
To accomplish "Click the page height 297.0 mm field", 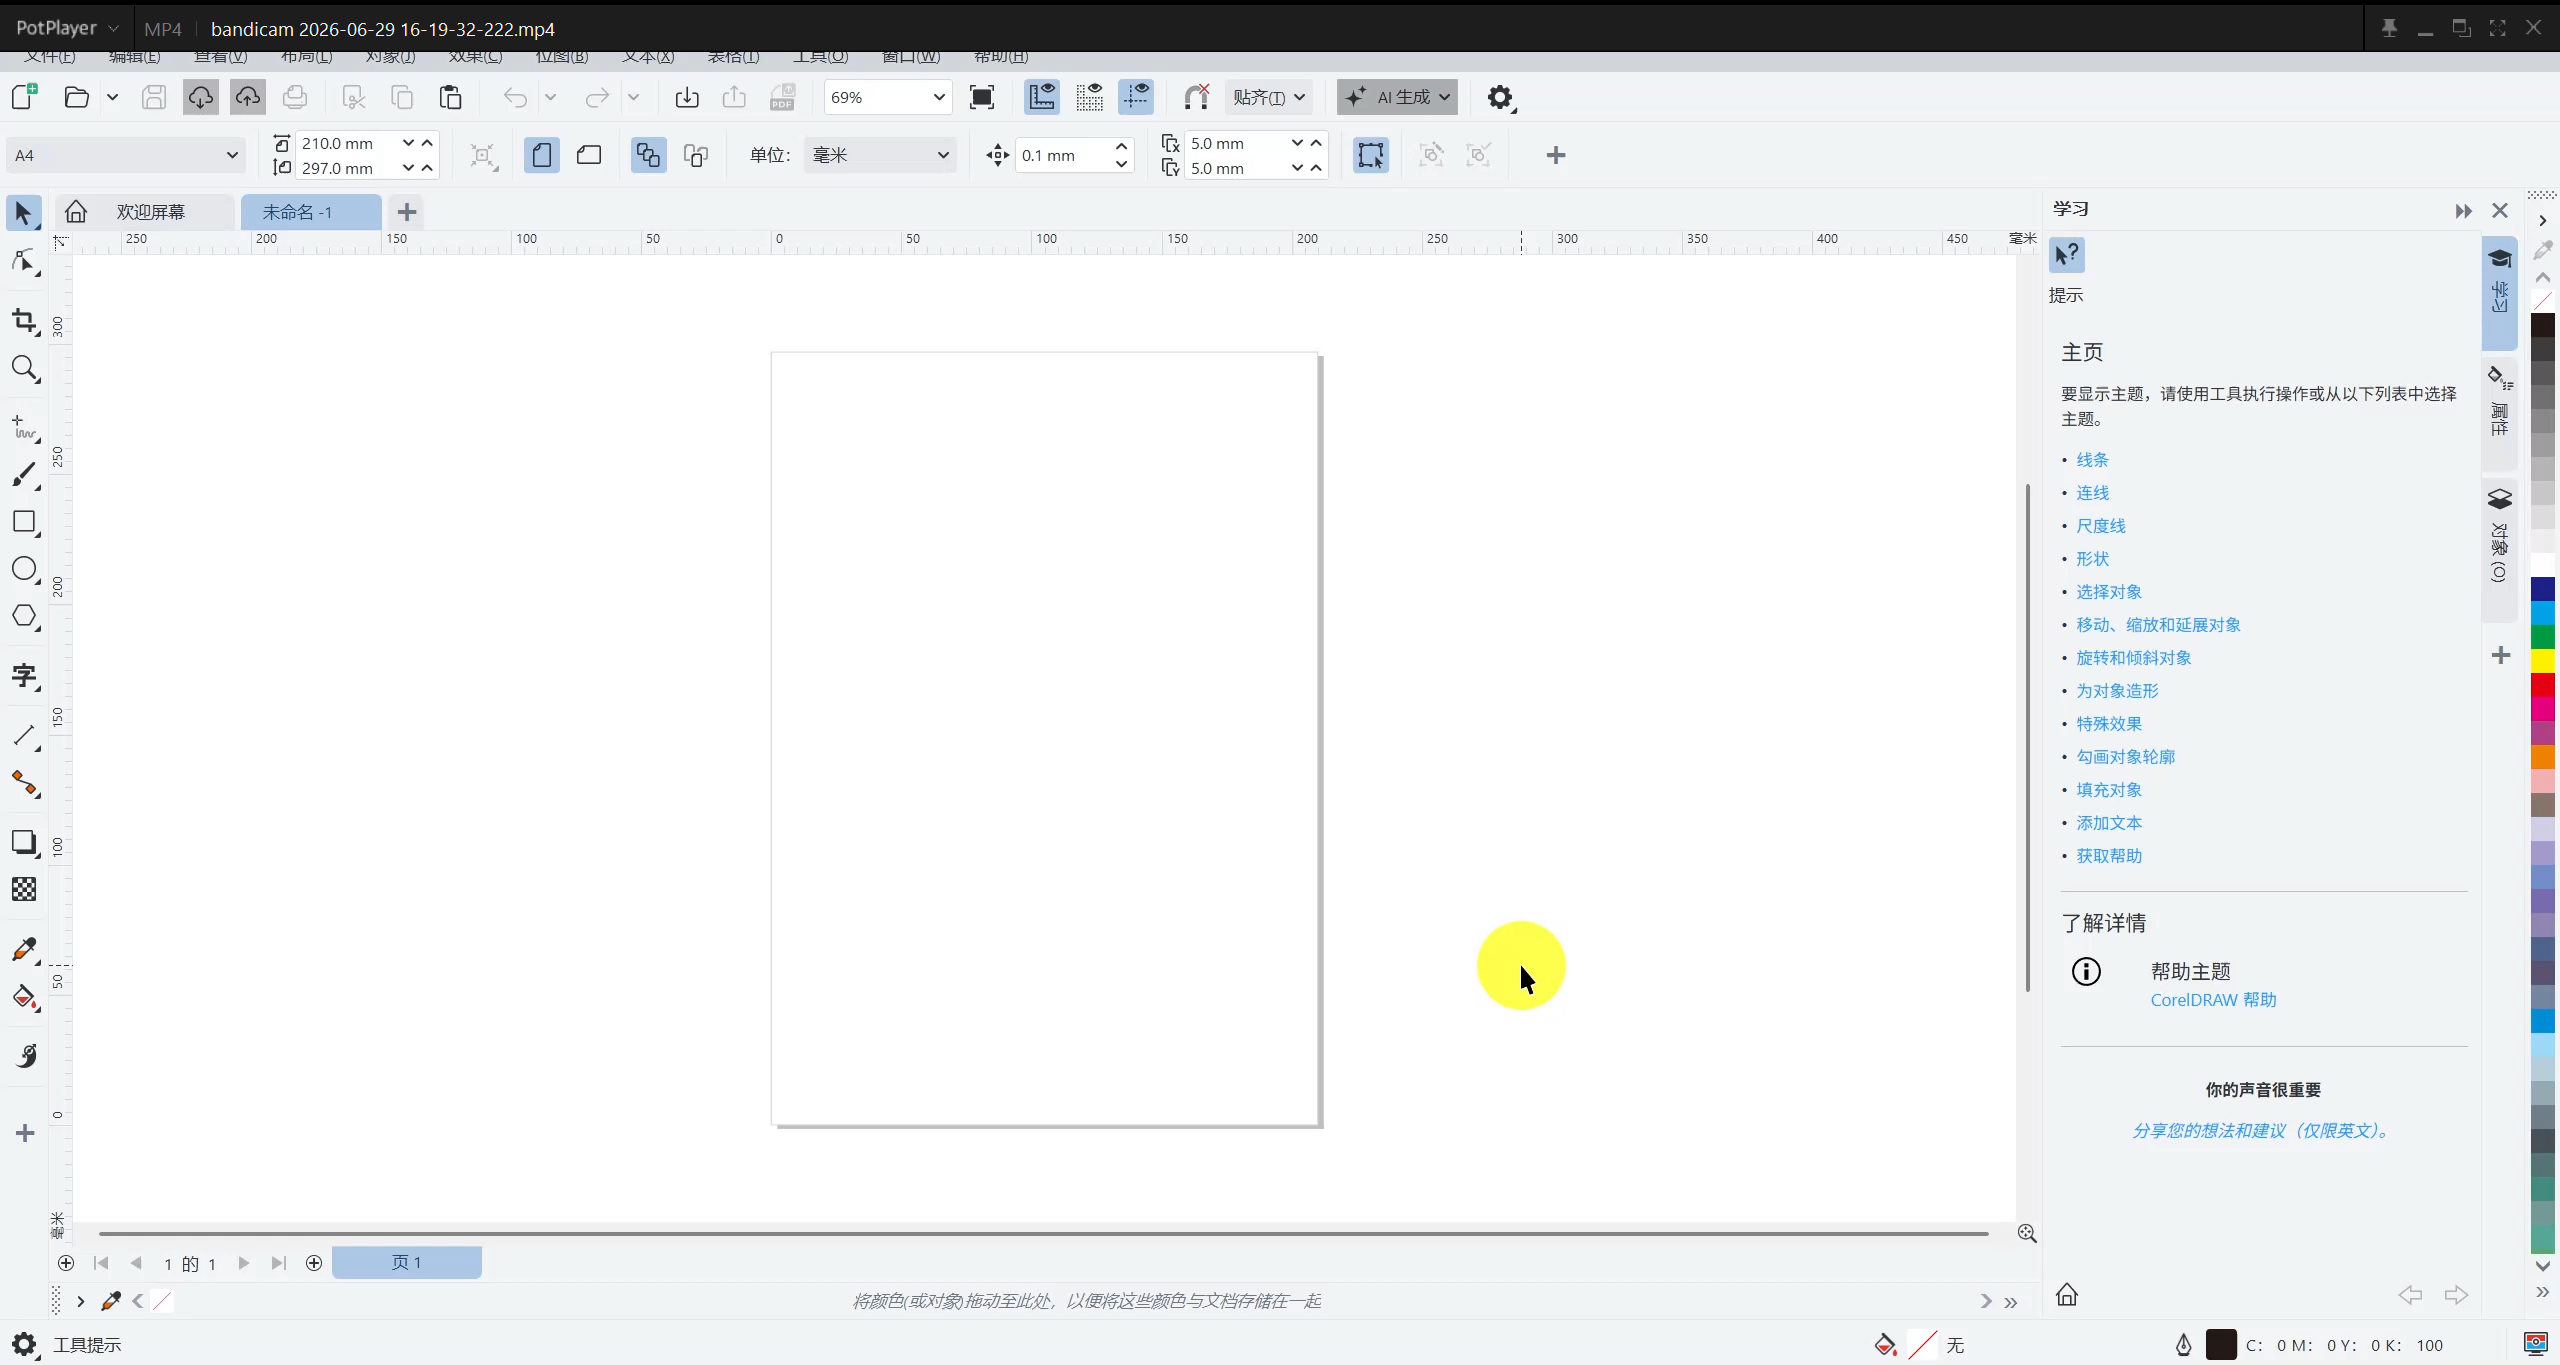I will pyautogui.click(x=347, y=168).
